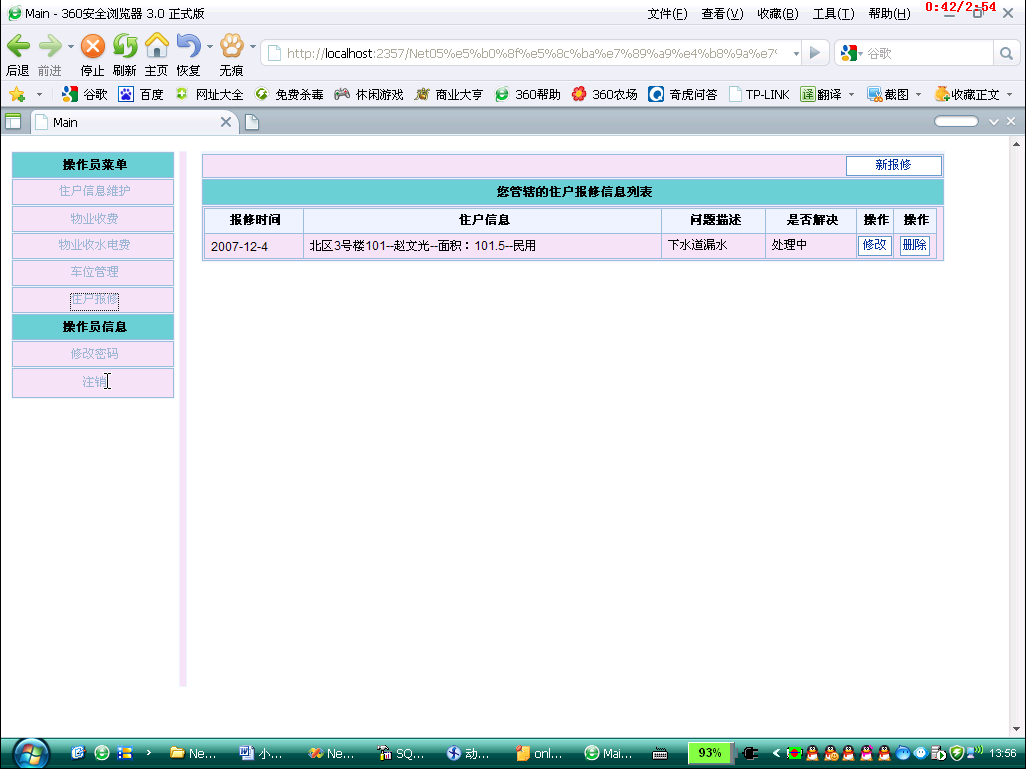Close the Main tab

[x=226, y=122]
